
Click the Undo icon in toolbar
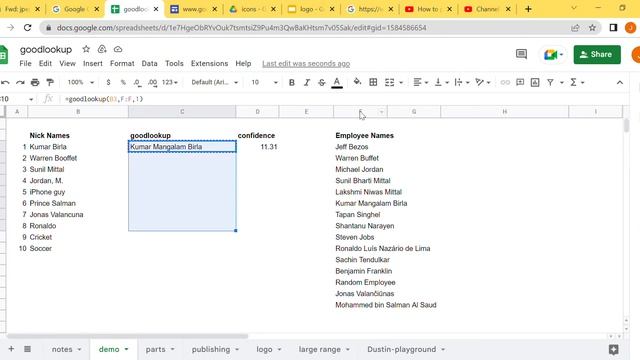pos(5,82)
